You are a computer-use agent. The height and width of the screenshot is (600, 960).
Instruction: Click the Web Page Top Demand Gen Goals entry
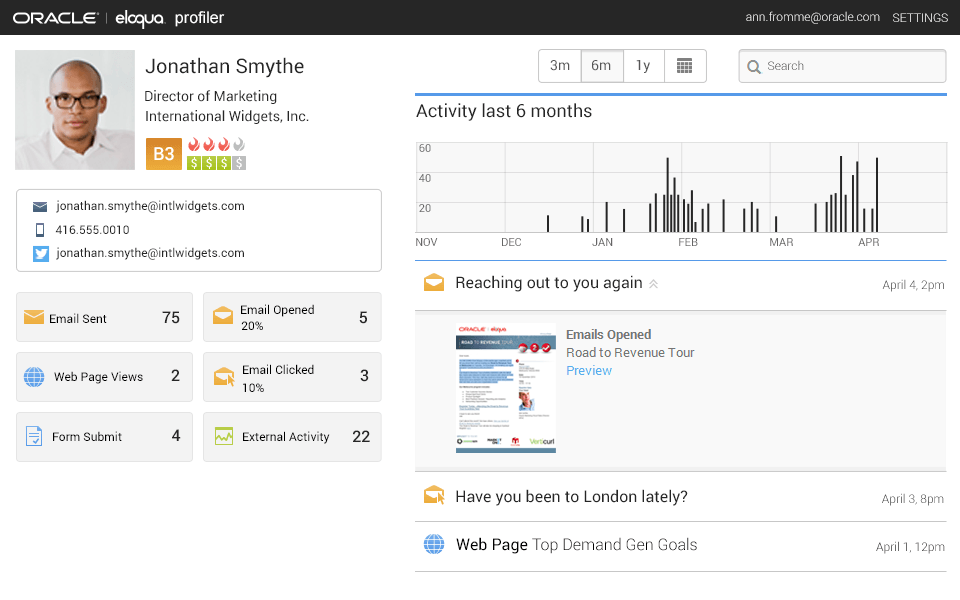pos(681,546)
